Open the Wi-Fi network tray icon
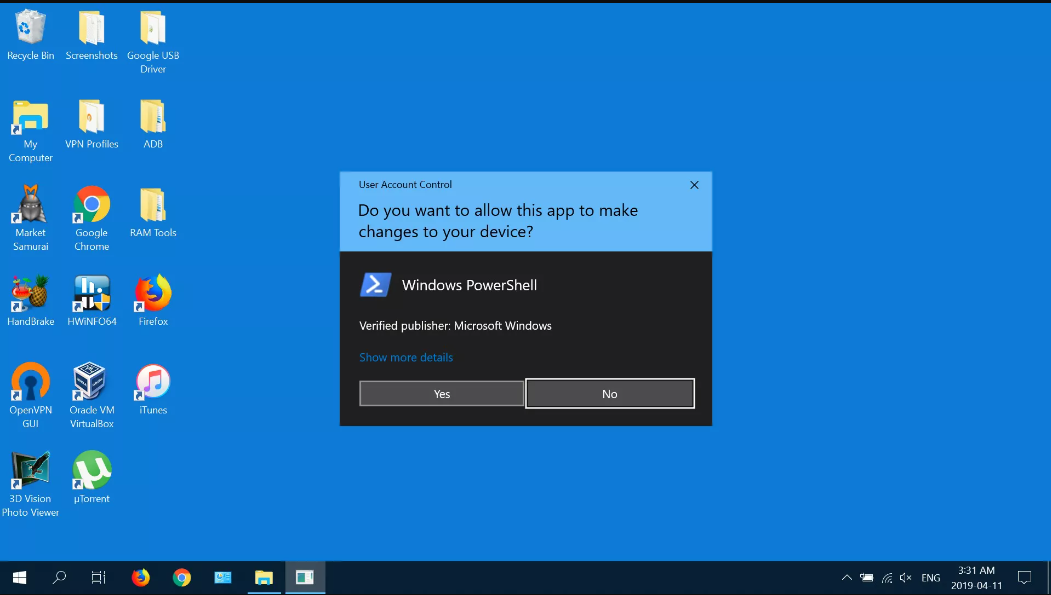Viewport: 1051px width, 595px height. [887, 578]
